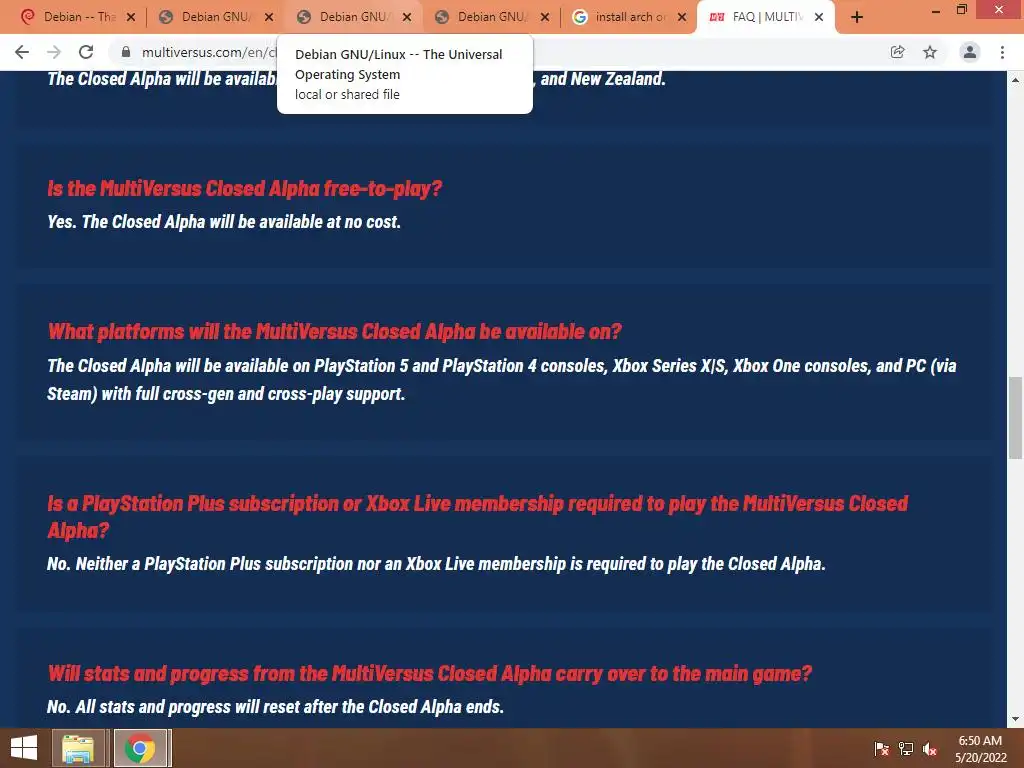Viewport: 1024px width, 768px height.
Task: Click the Chrome taskbar icon
Action: (x=139, y=748)
